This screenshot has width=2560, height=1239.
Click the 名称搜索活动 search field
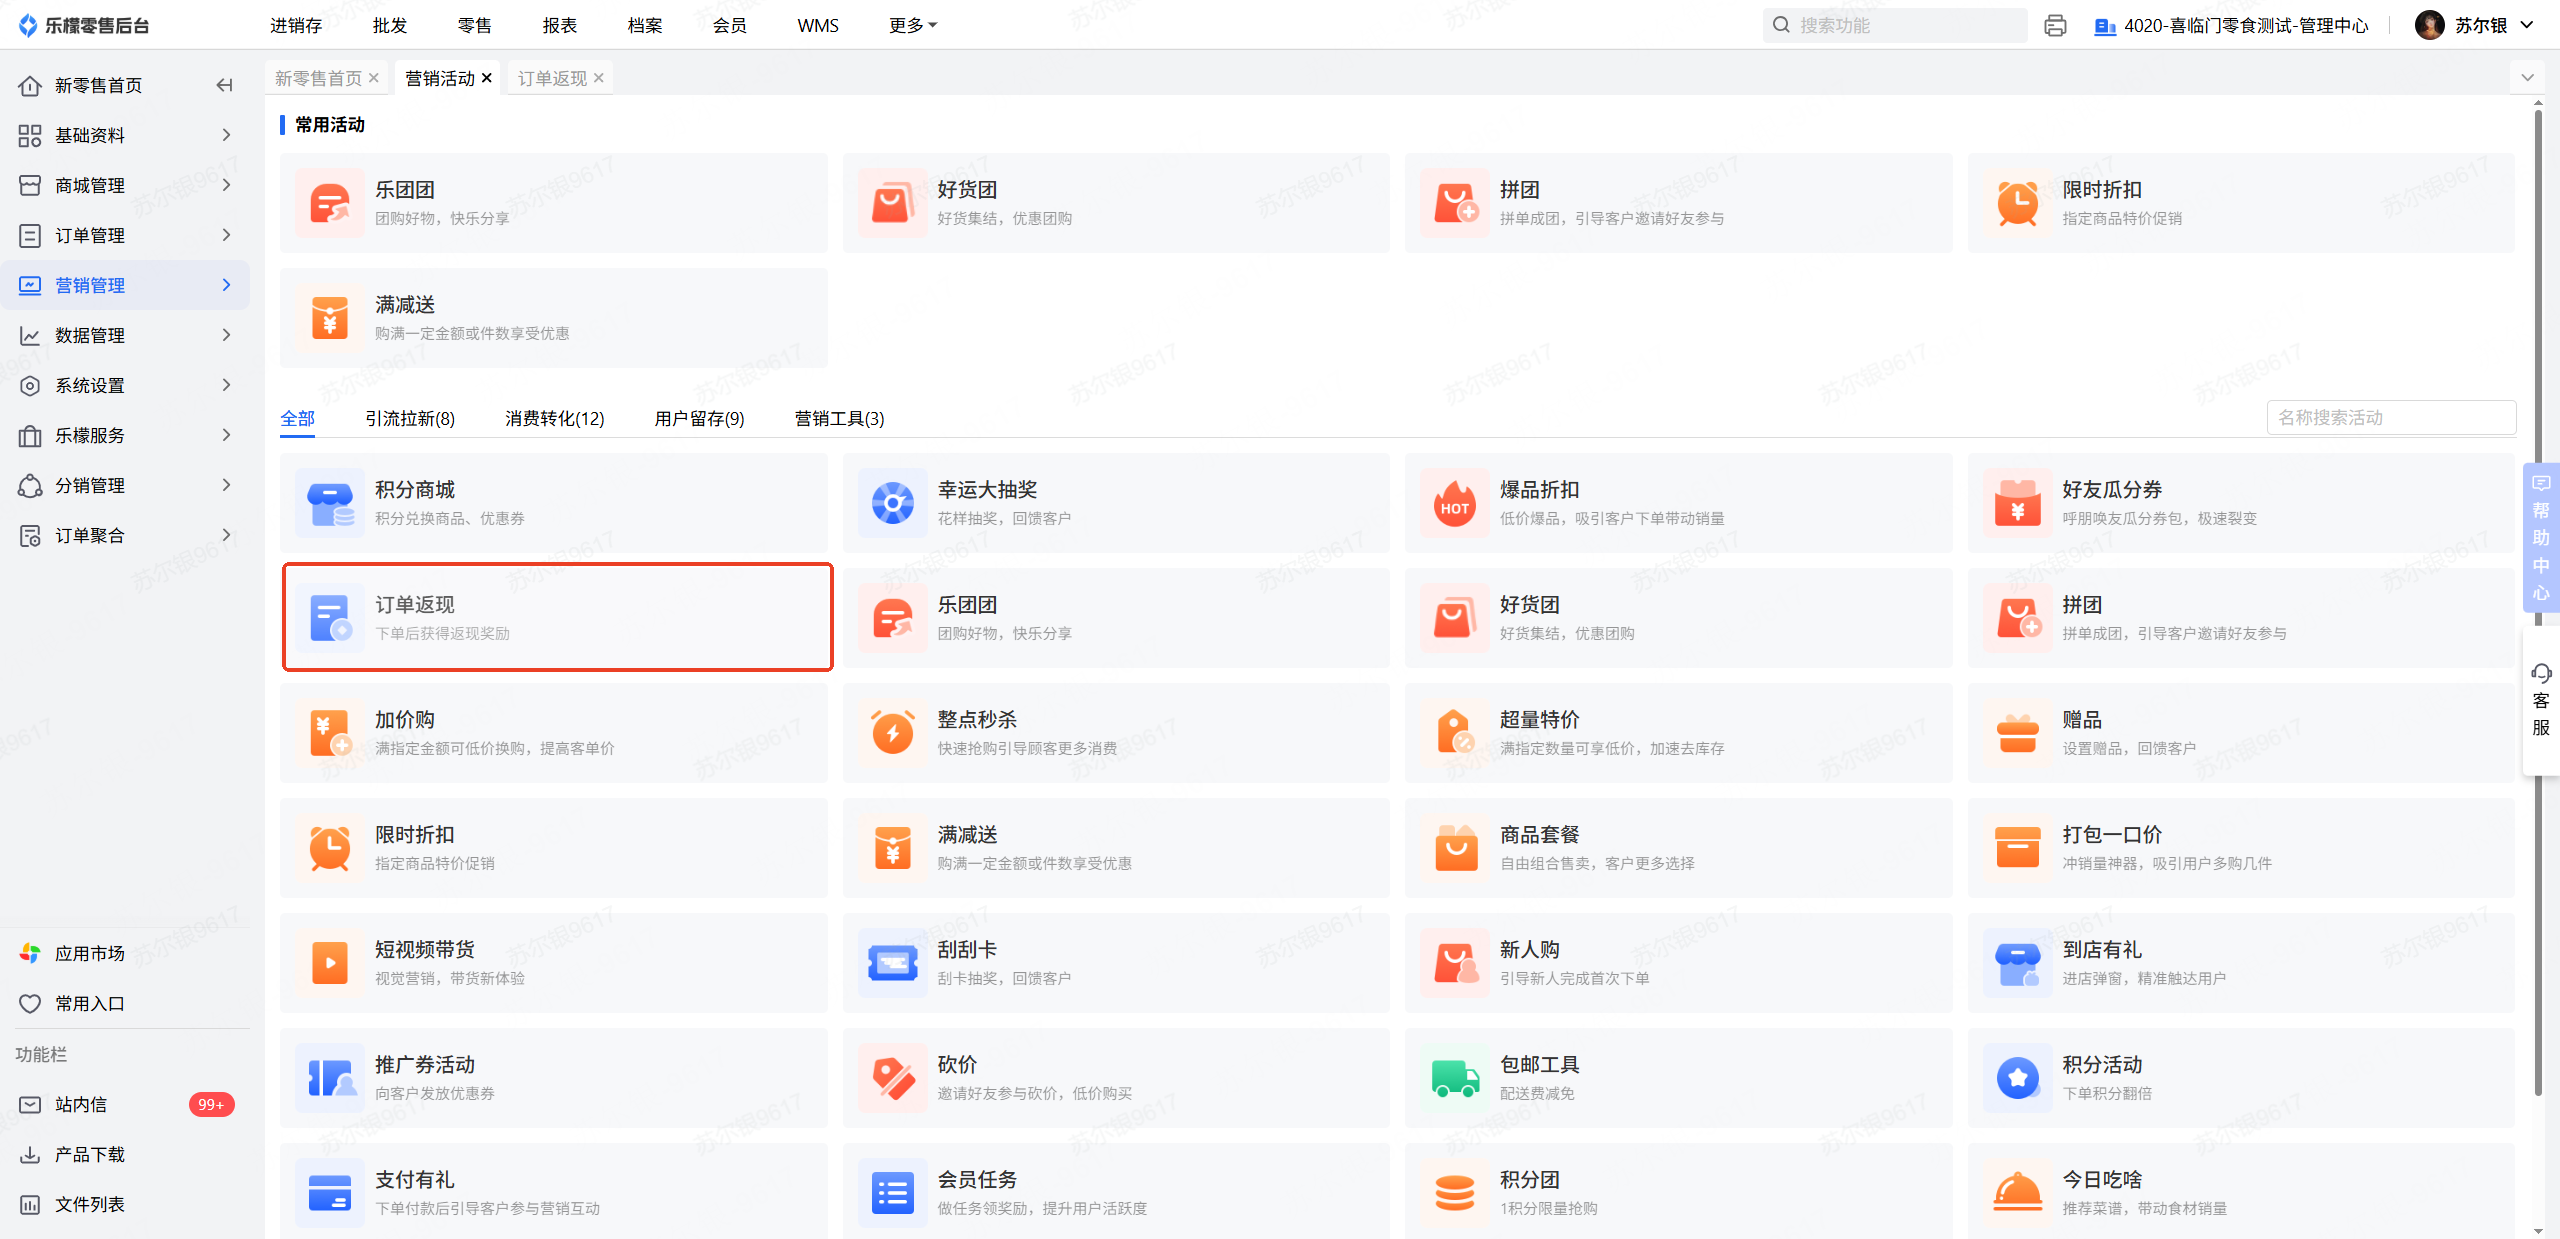(2390, 417)
